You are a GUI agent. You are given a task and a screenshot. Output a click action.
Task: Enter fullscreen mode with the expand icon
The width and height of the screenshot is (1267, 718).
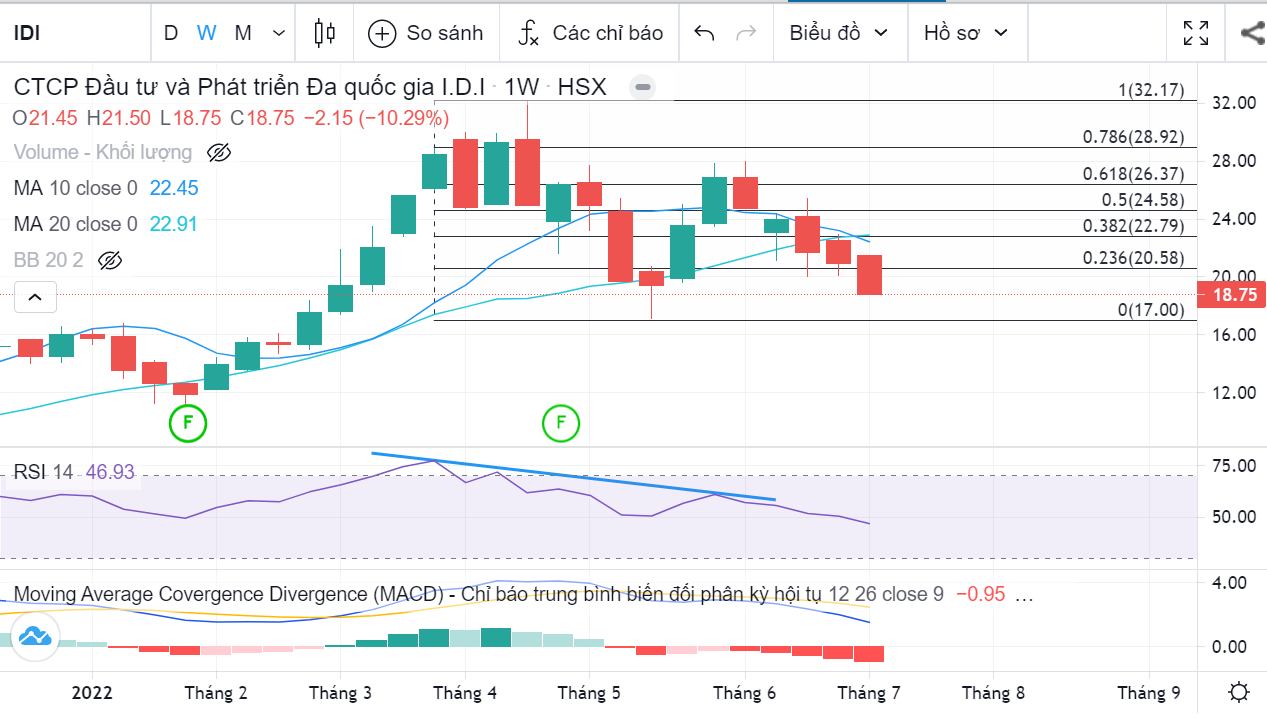[1195, 33]
